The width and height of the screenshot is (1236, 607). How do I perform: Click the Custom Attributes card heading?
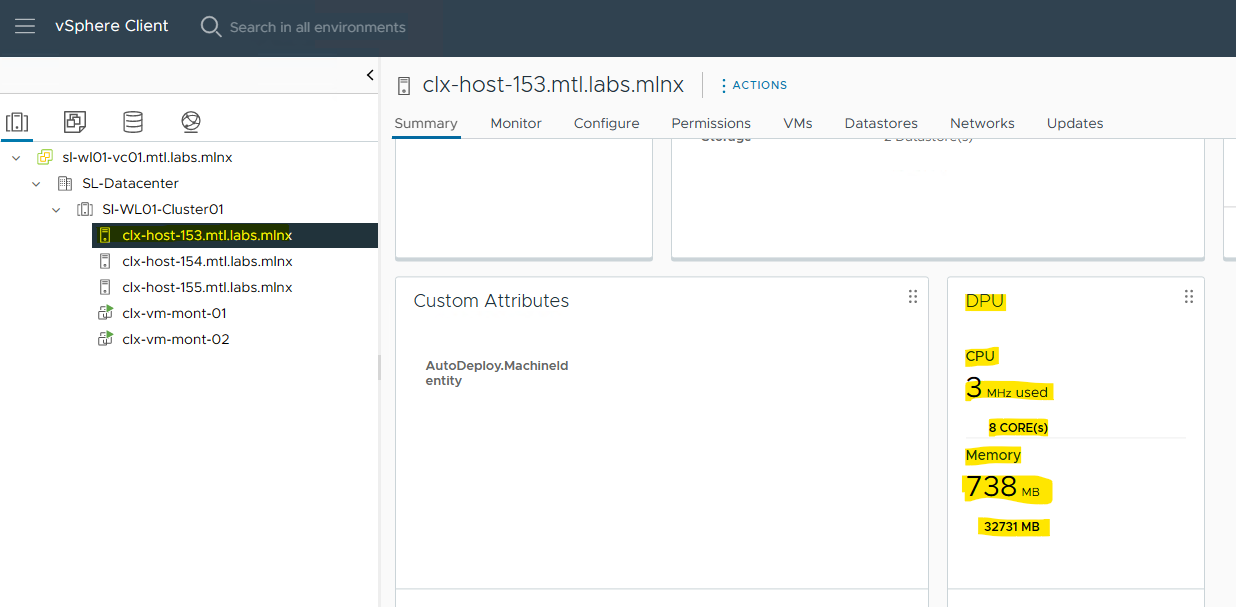coord(491,301)
